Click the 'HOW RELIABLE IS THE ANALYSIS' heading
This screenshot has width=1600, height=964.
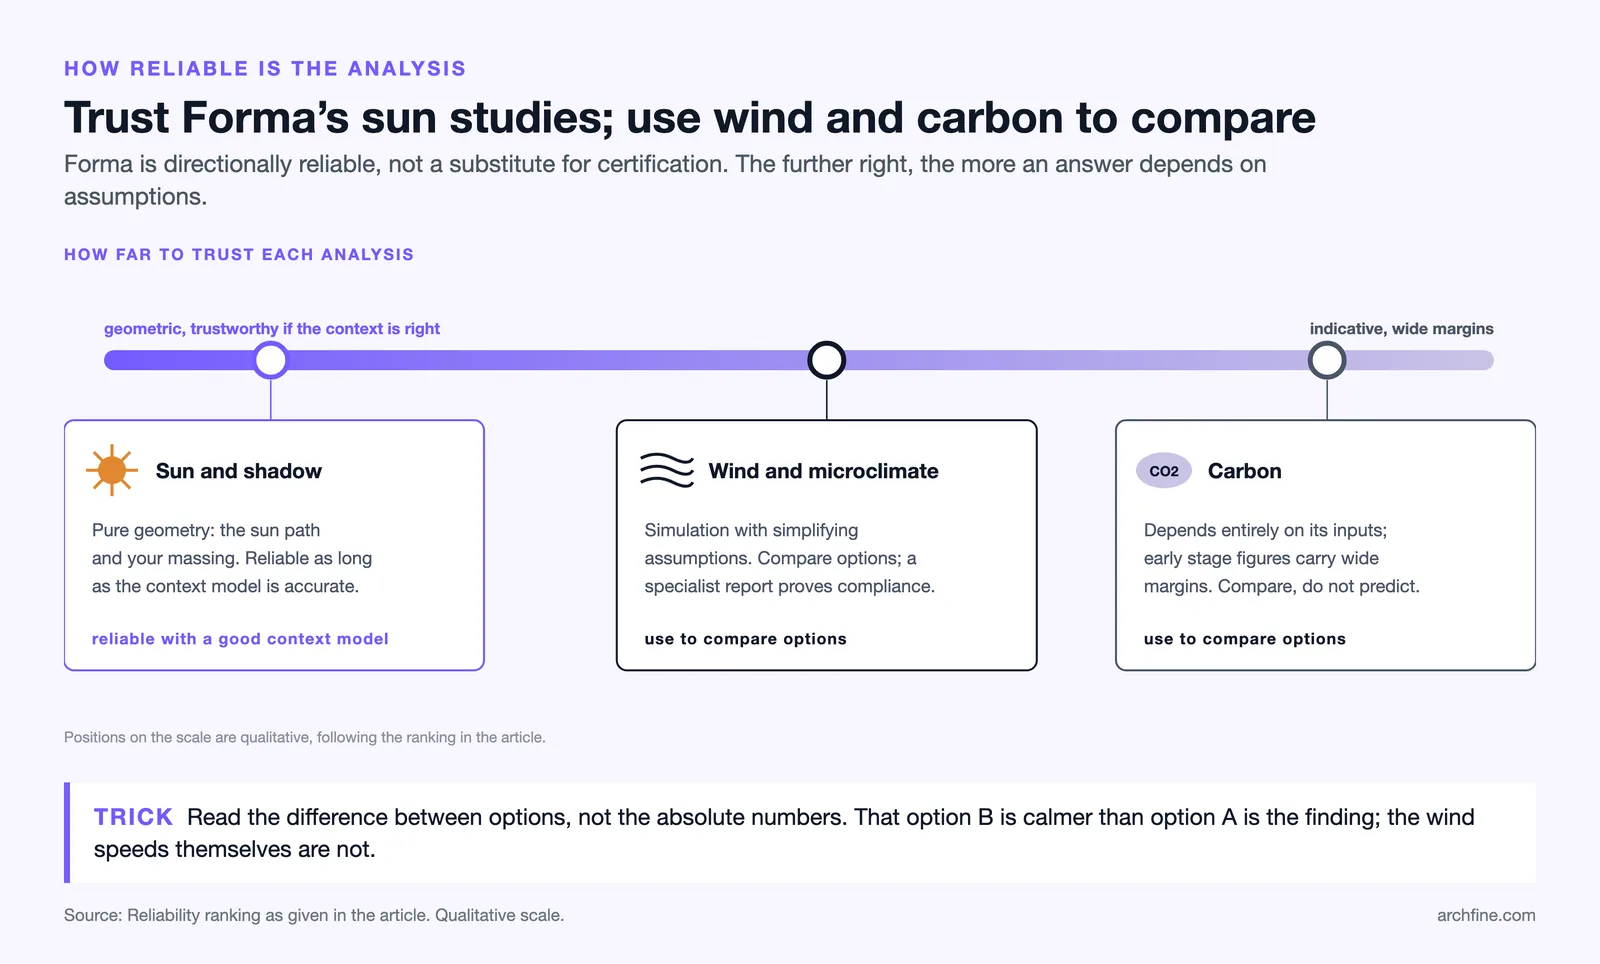pyautogui.click(x=265, y=69)
